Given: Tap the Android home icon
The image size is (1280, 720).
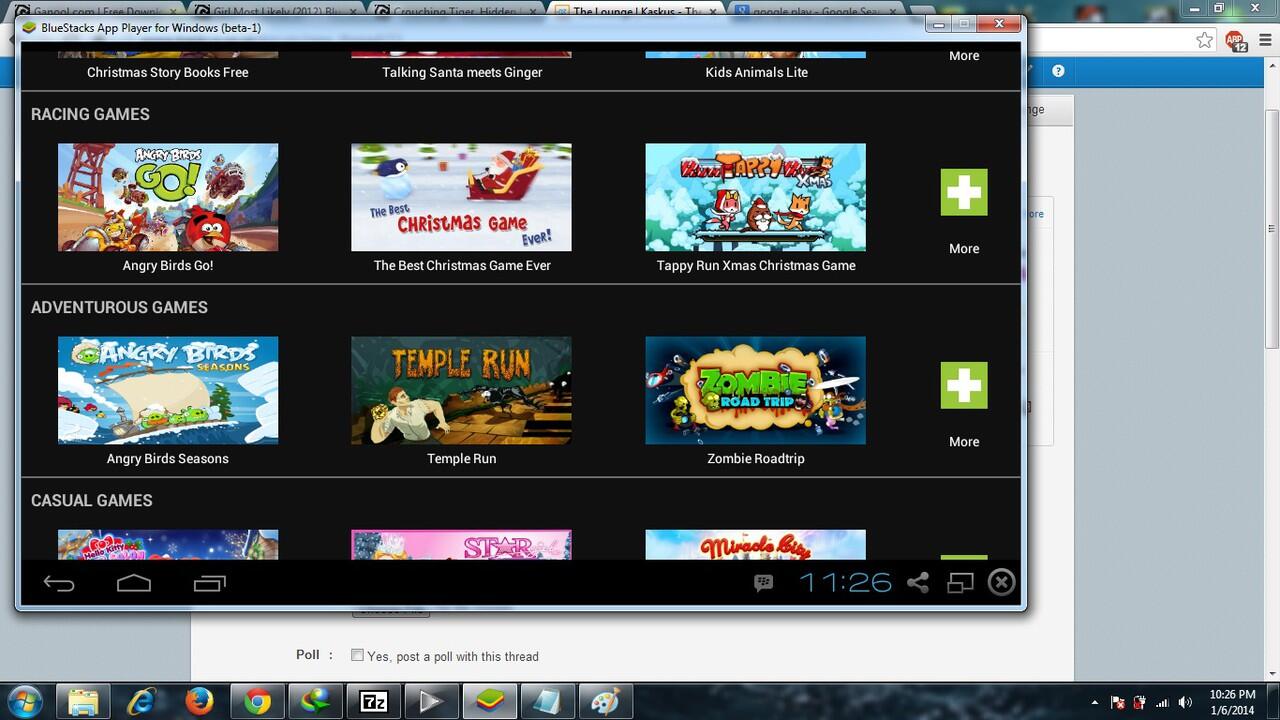Looking at the screenshot, I should click(x=134, y=583).
